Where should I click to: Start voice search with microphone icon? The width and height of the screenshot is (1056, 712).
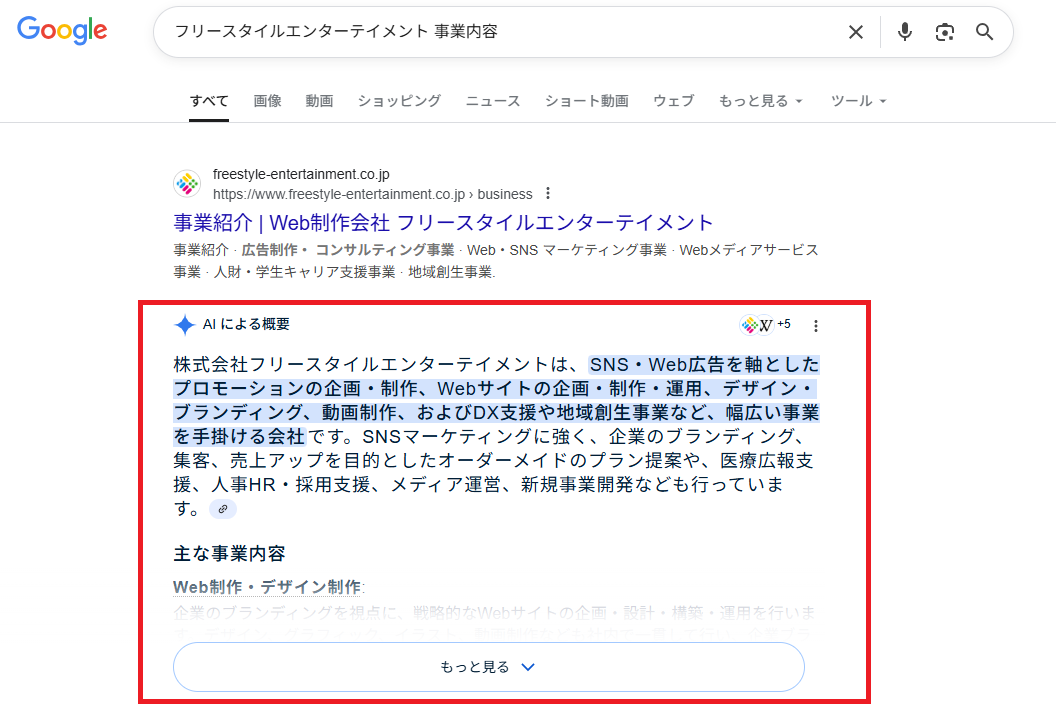tap(904, 32)
